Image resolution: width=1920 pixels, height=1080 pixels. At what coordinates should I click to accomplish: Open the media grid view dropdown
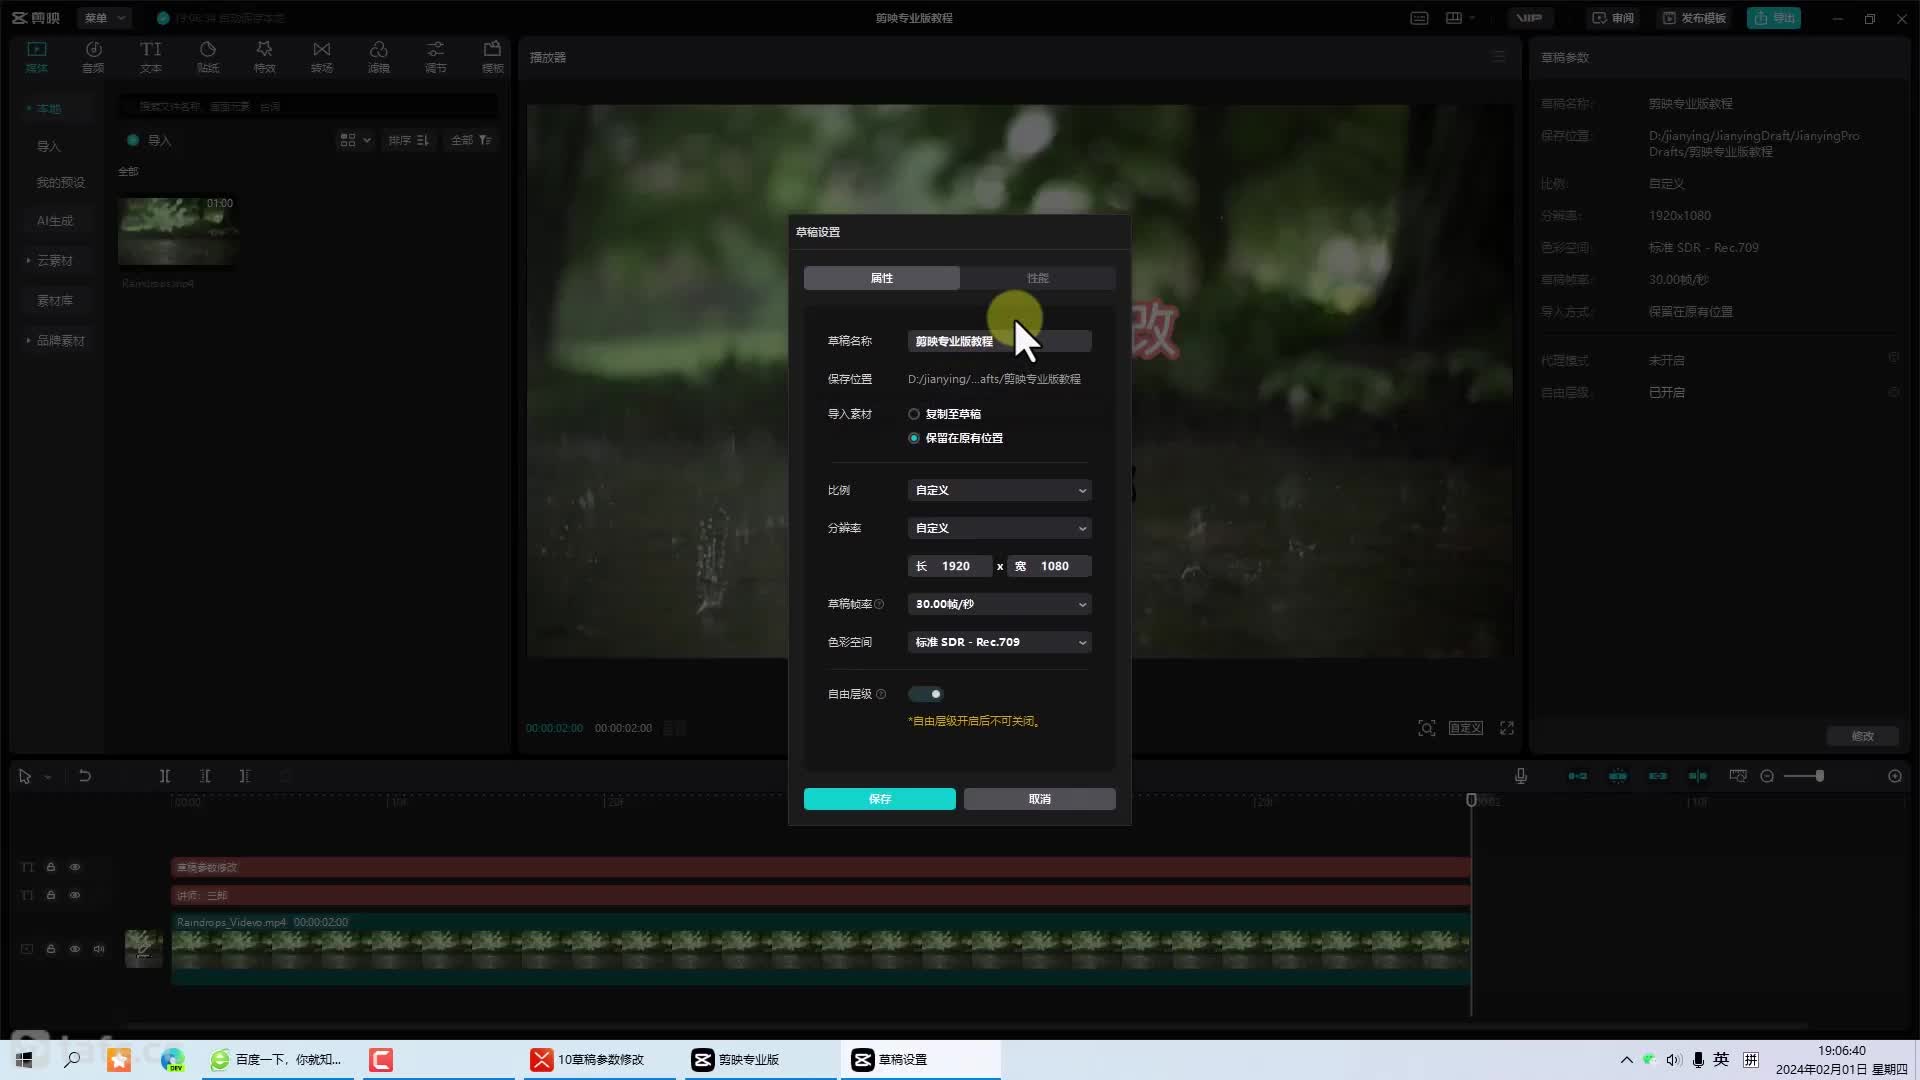point(355,140)
